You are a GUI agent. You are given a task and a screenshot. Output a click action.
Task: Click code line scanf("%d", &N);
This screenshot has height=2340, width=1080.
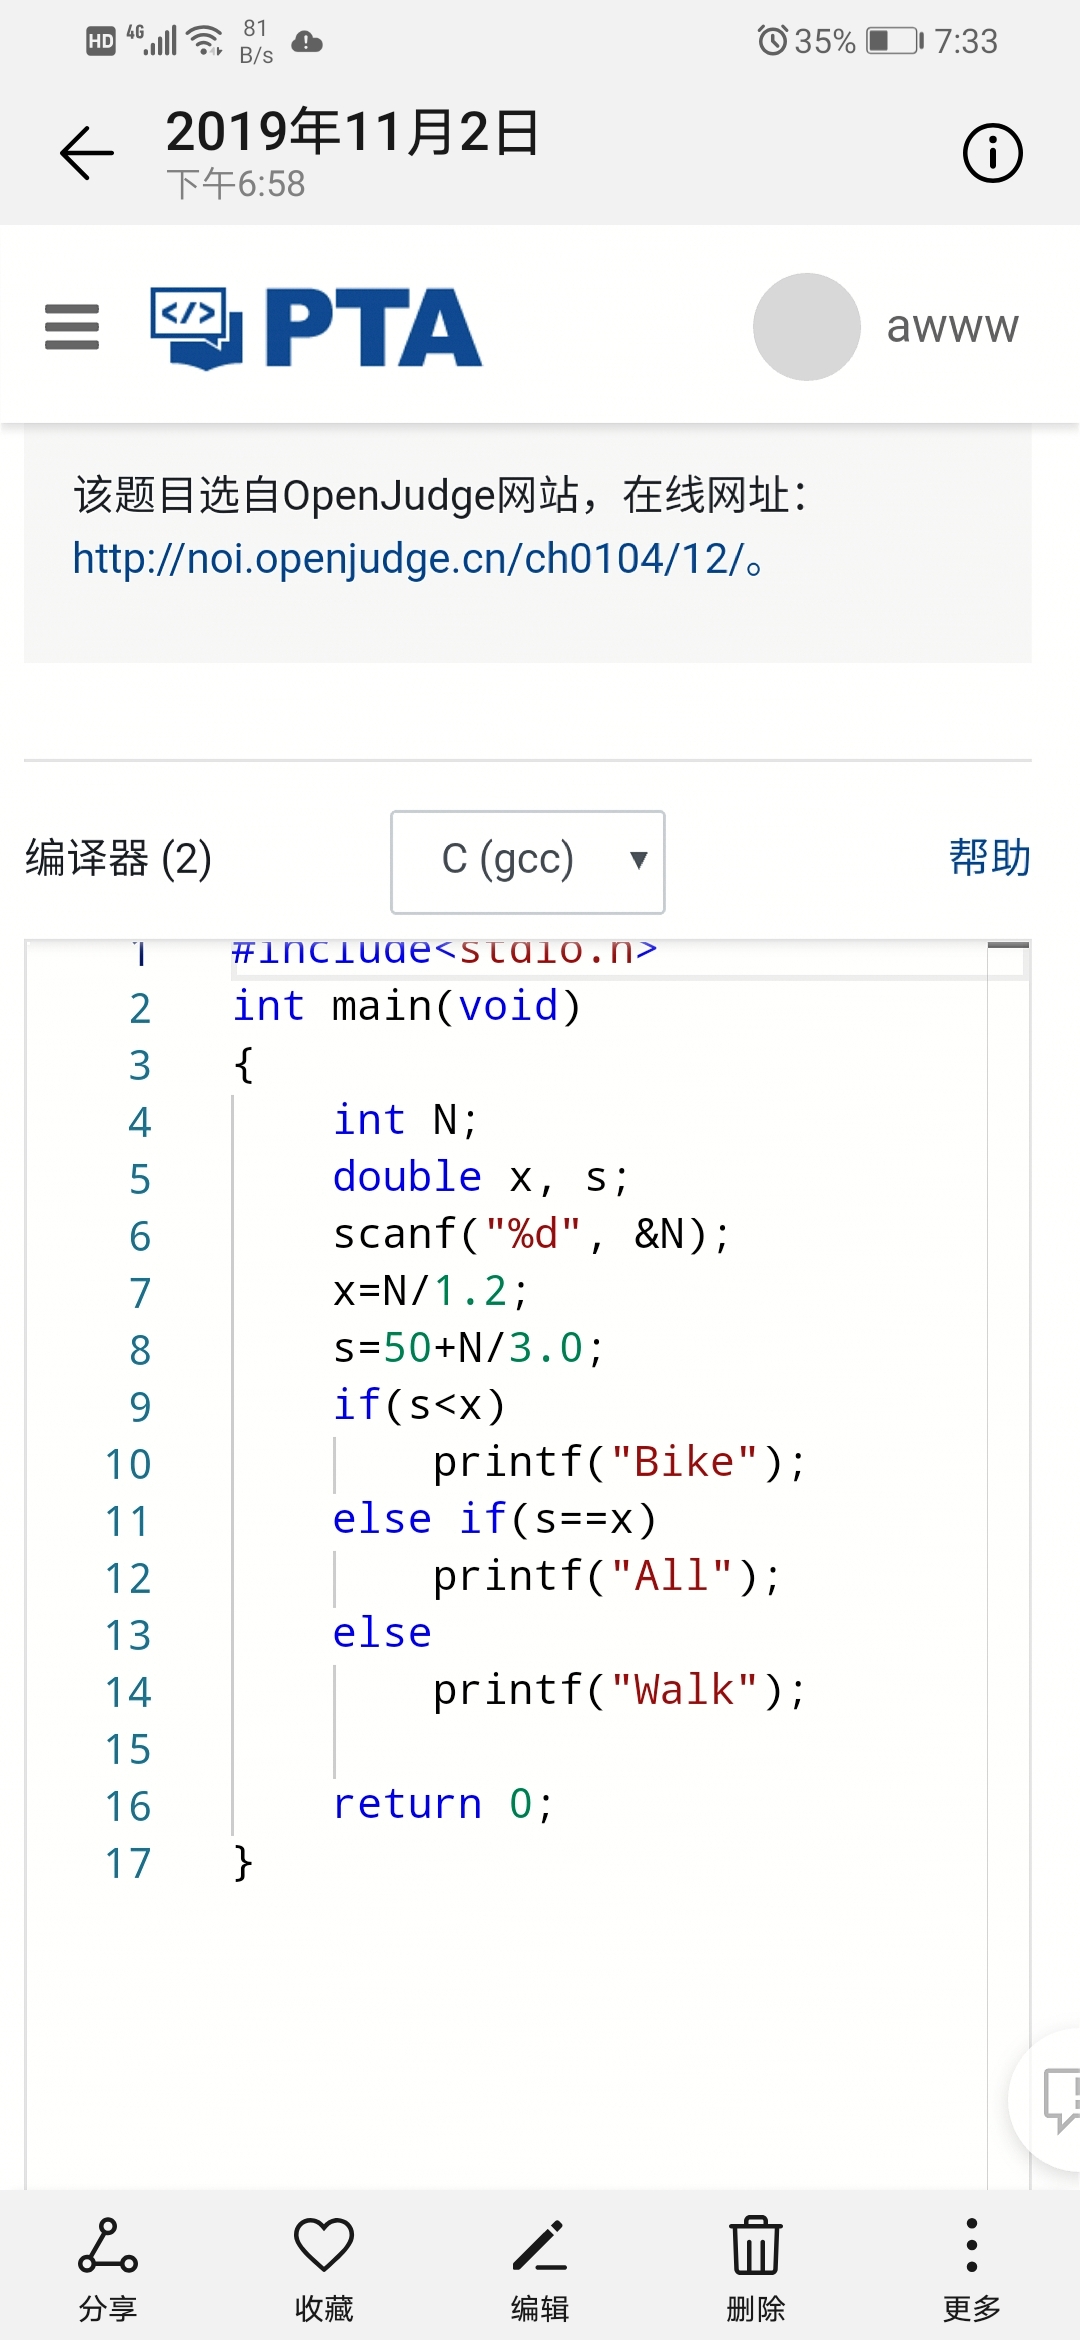click(x=532, y=1234)
